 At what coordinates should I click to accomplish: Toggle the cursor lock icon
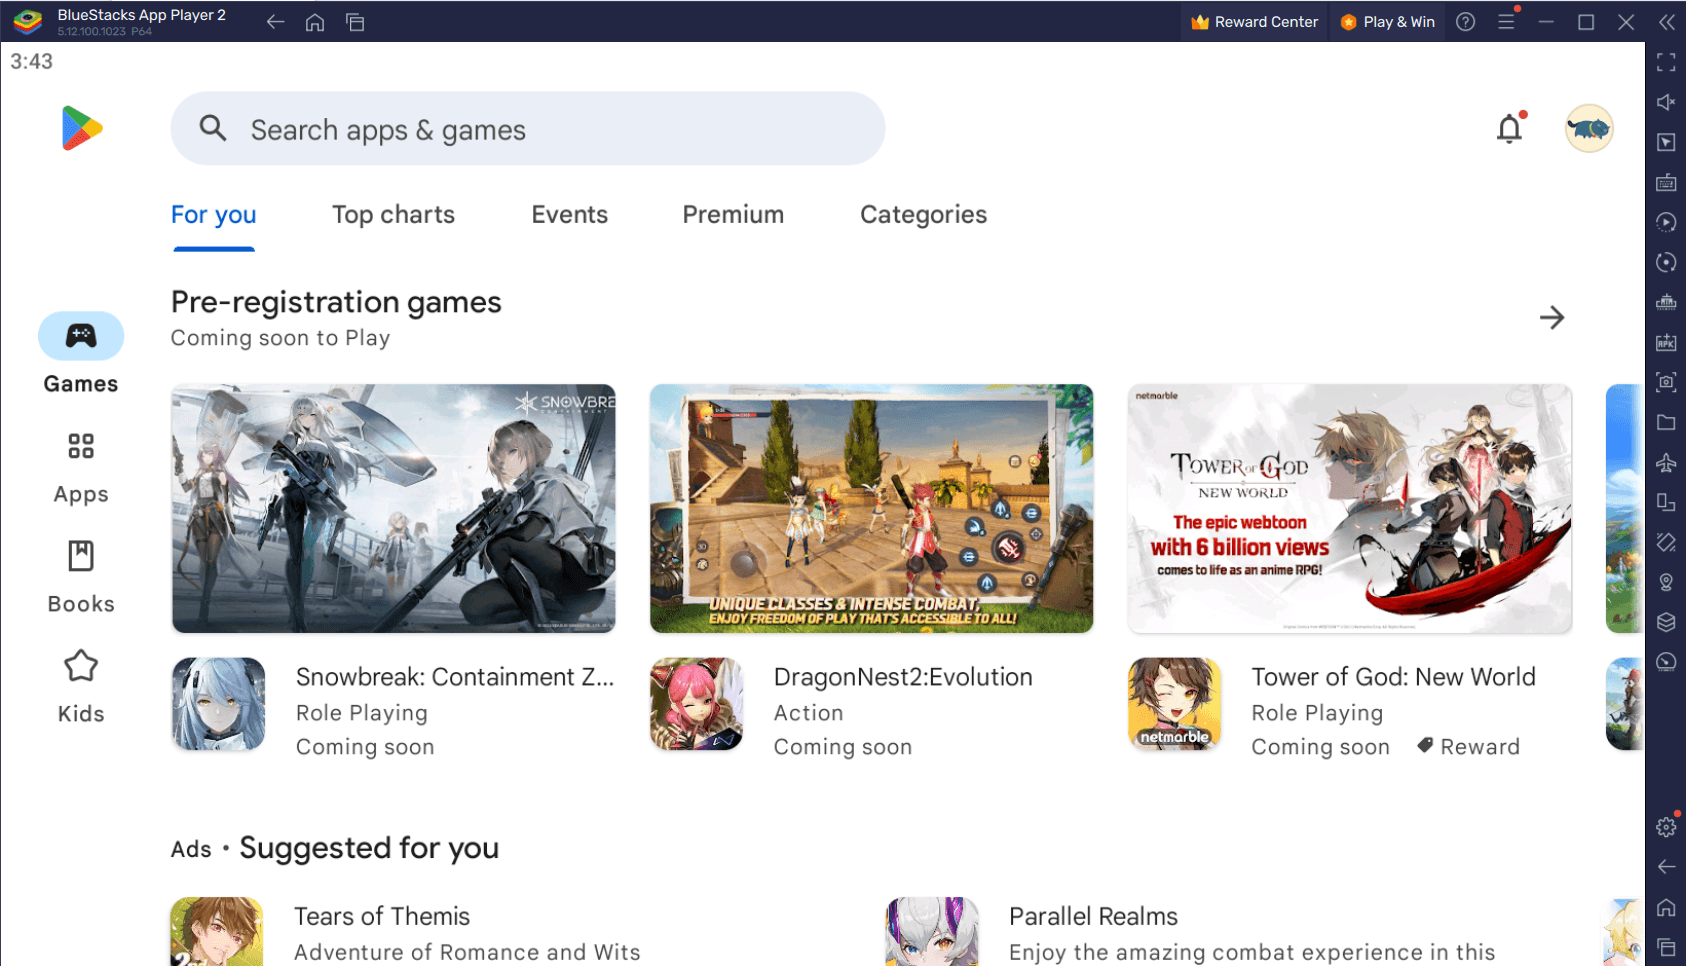click(x=1666, y=142)
